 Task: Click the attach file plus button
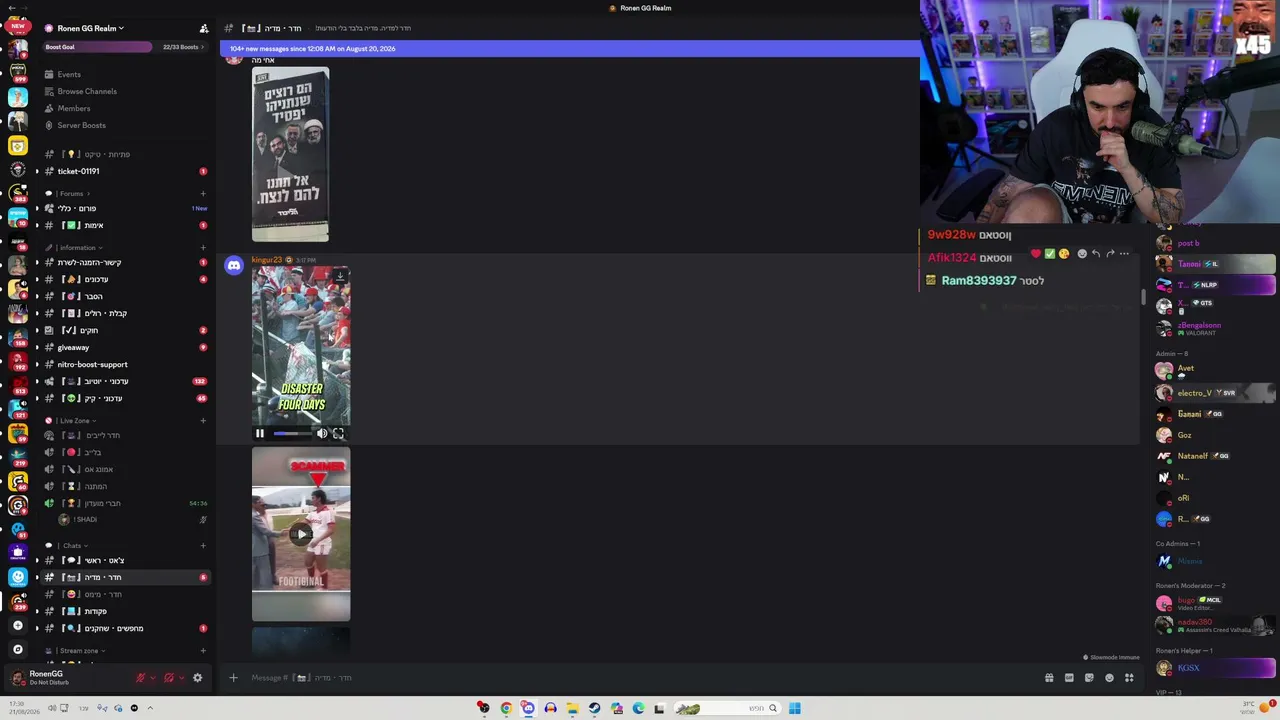(233, 678)
